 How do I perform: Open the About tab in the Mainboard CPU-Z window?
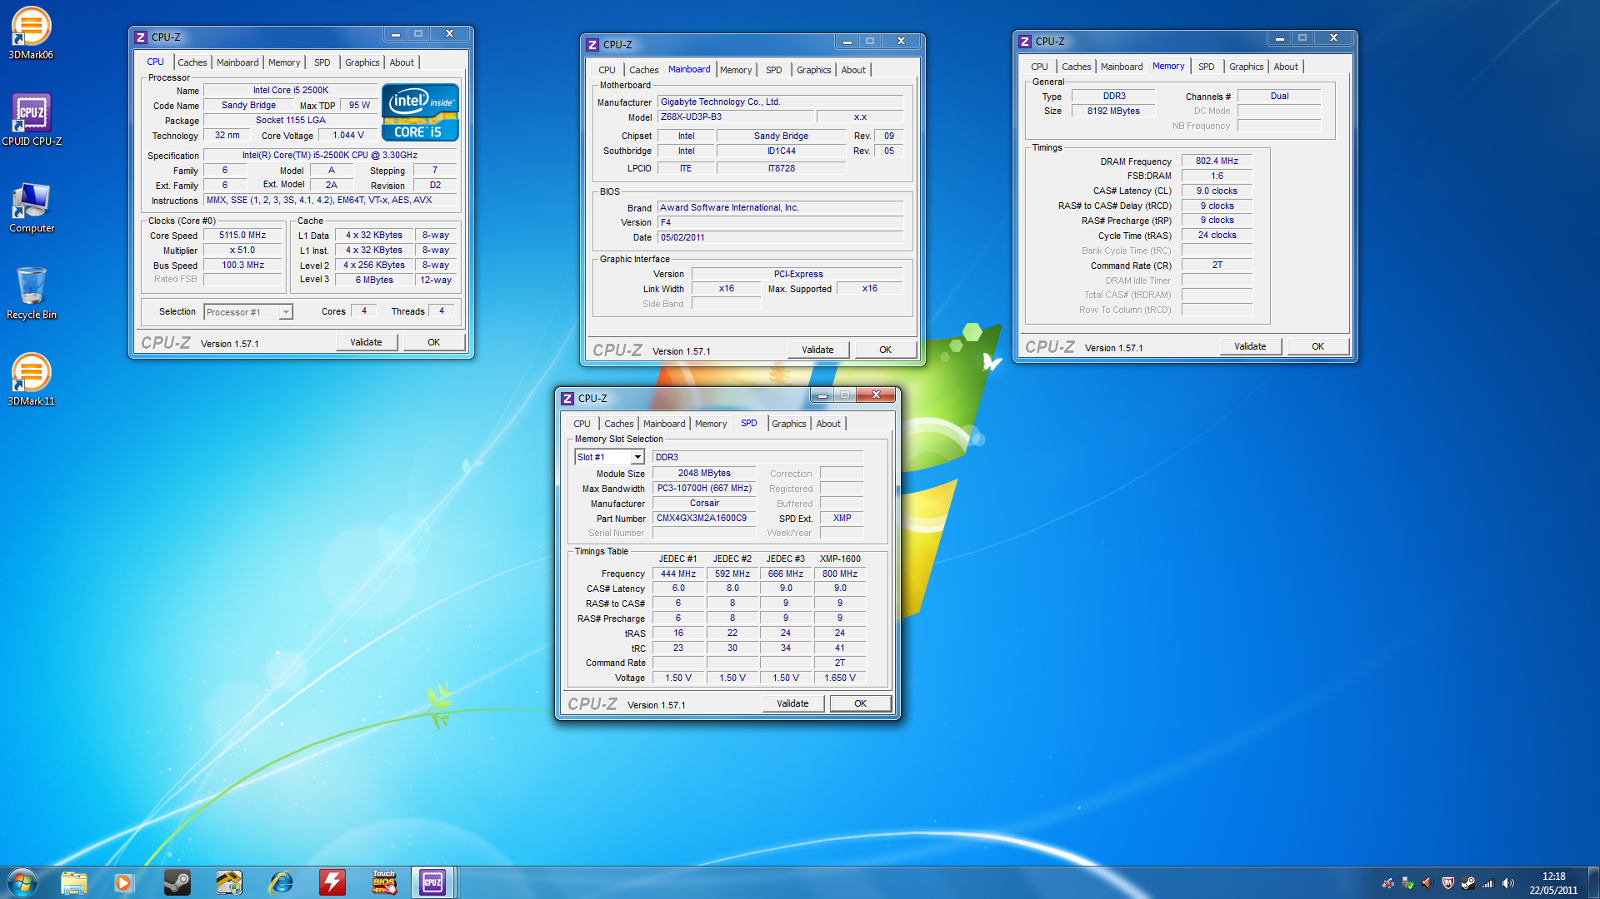click(853, 70)
